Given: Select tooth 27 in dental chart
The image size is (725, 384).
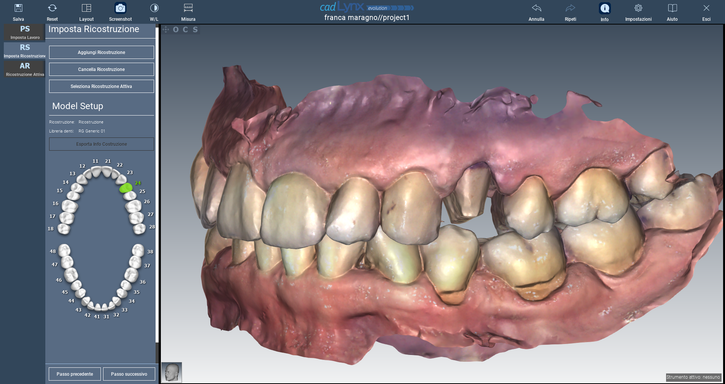Looking at the screenshot, I should click(x=137, y=217).
